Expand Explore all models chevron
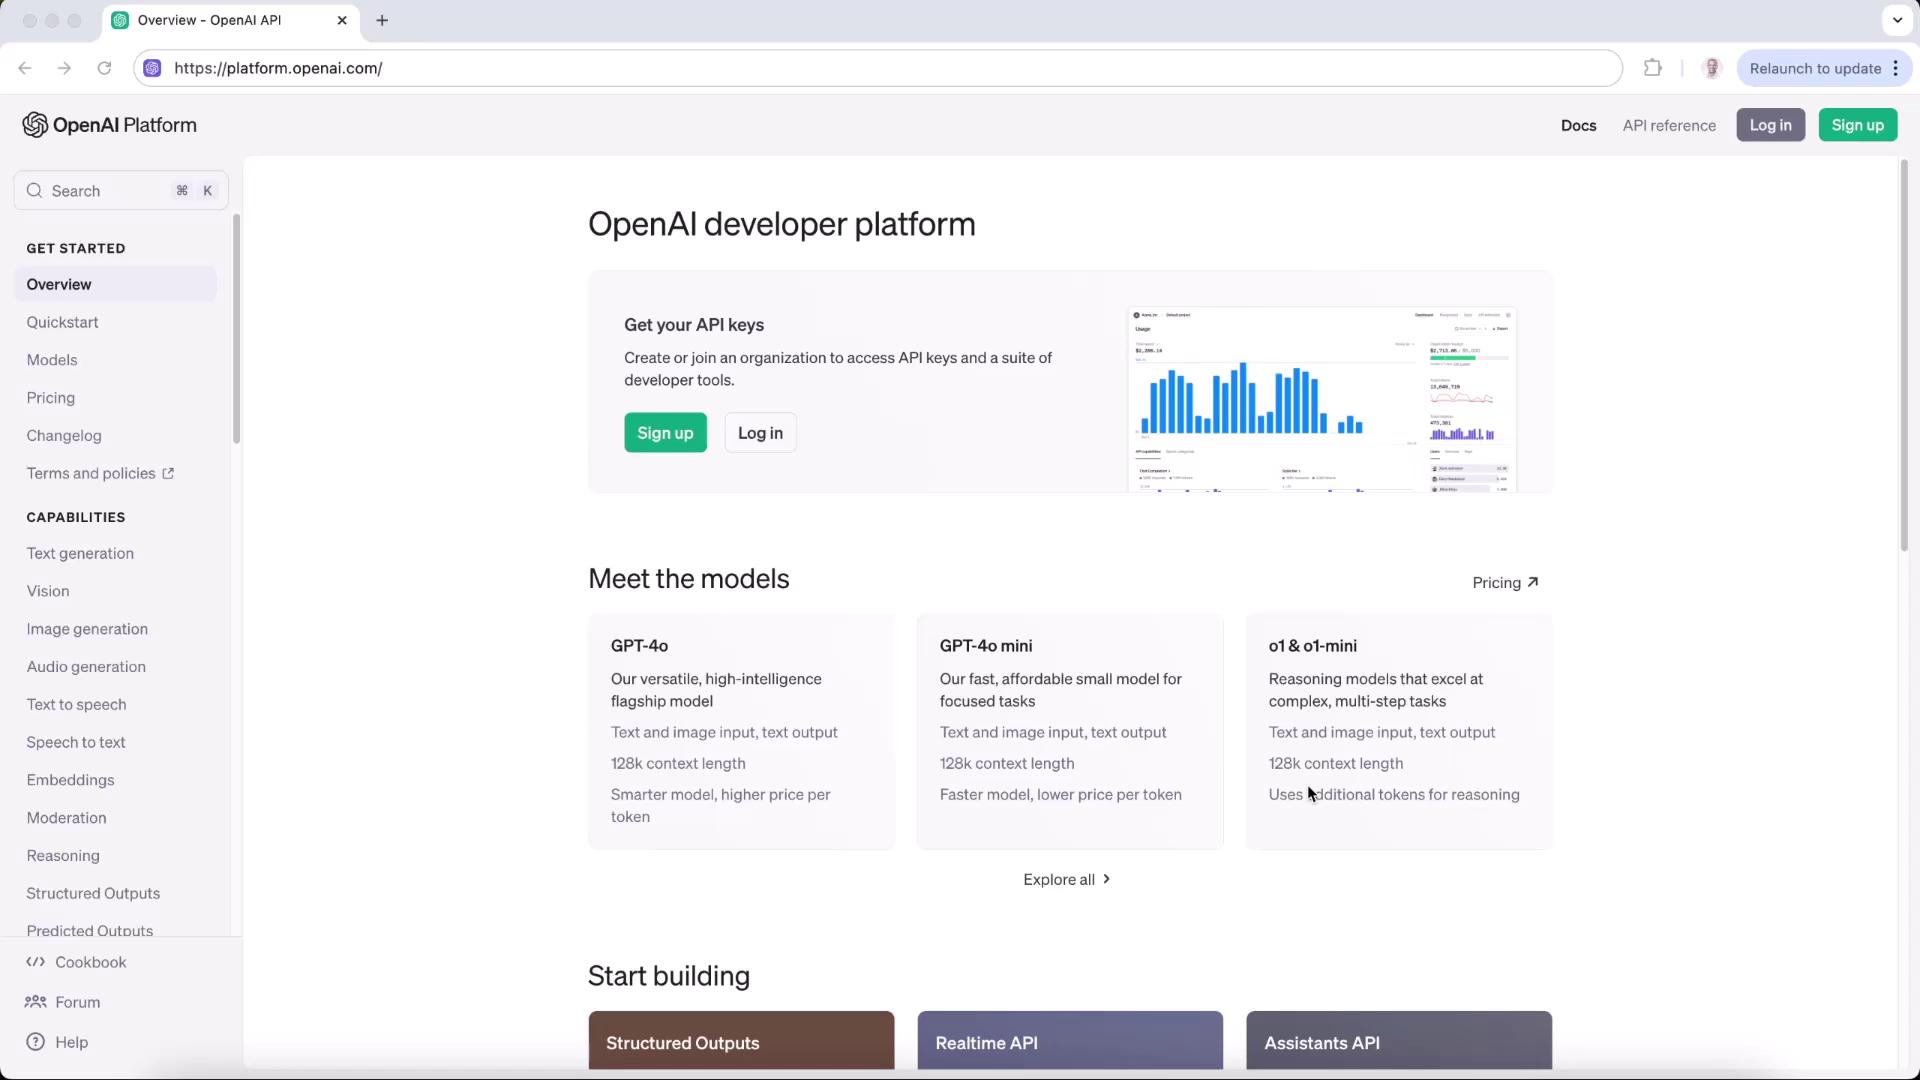Image resolution: width=1920 pixels, height=1080 pixels. click(x=1106, y=879)
